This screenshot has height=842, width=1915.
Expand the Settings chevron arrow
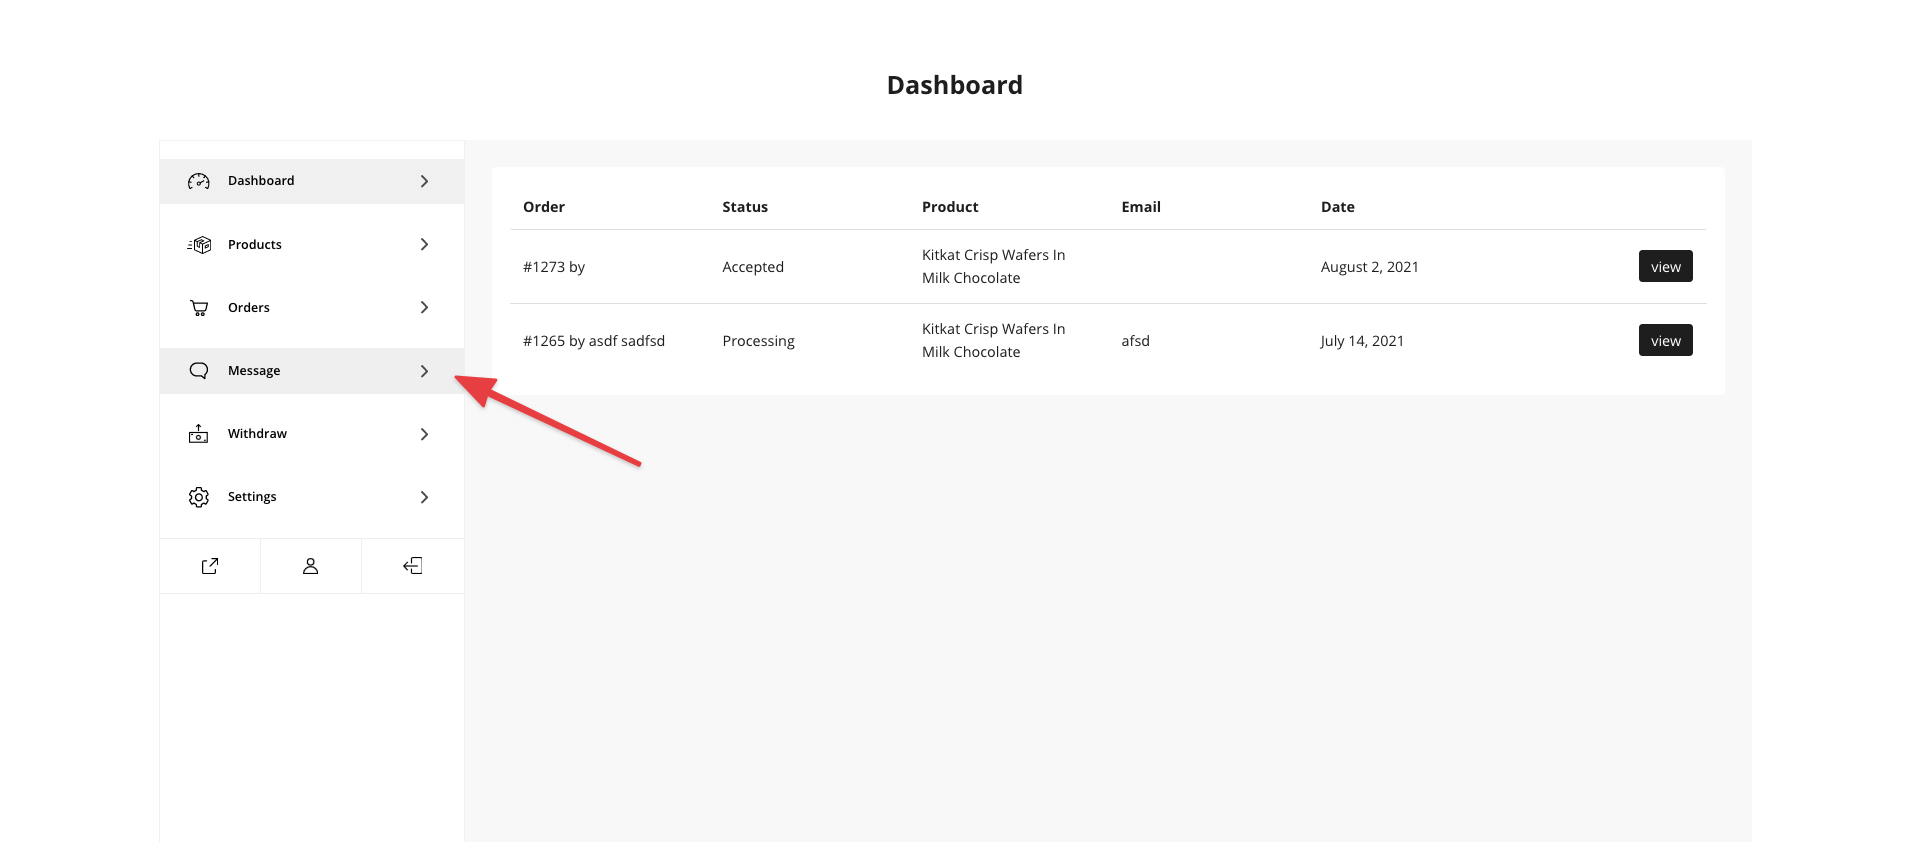(424, 497)
